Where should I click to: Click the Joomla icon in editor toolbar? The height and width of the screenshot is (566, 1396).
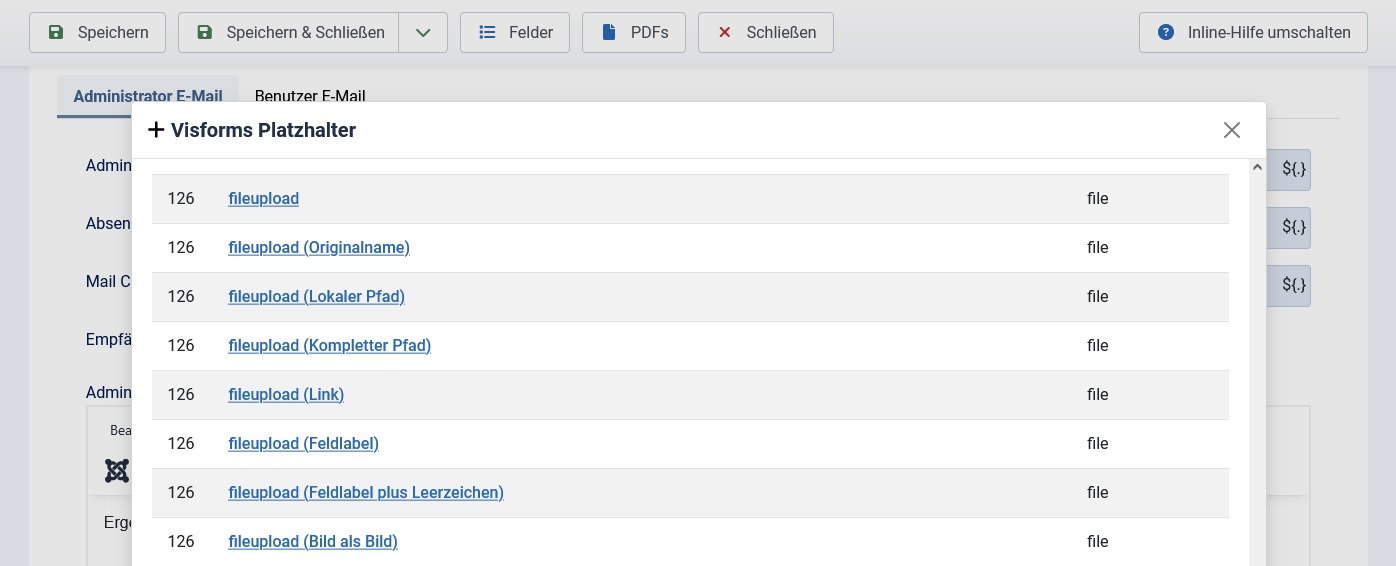[x=117, y=471]
